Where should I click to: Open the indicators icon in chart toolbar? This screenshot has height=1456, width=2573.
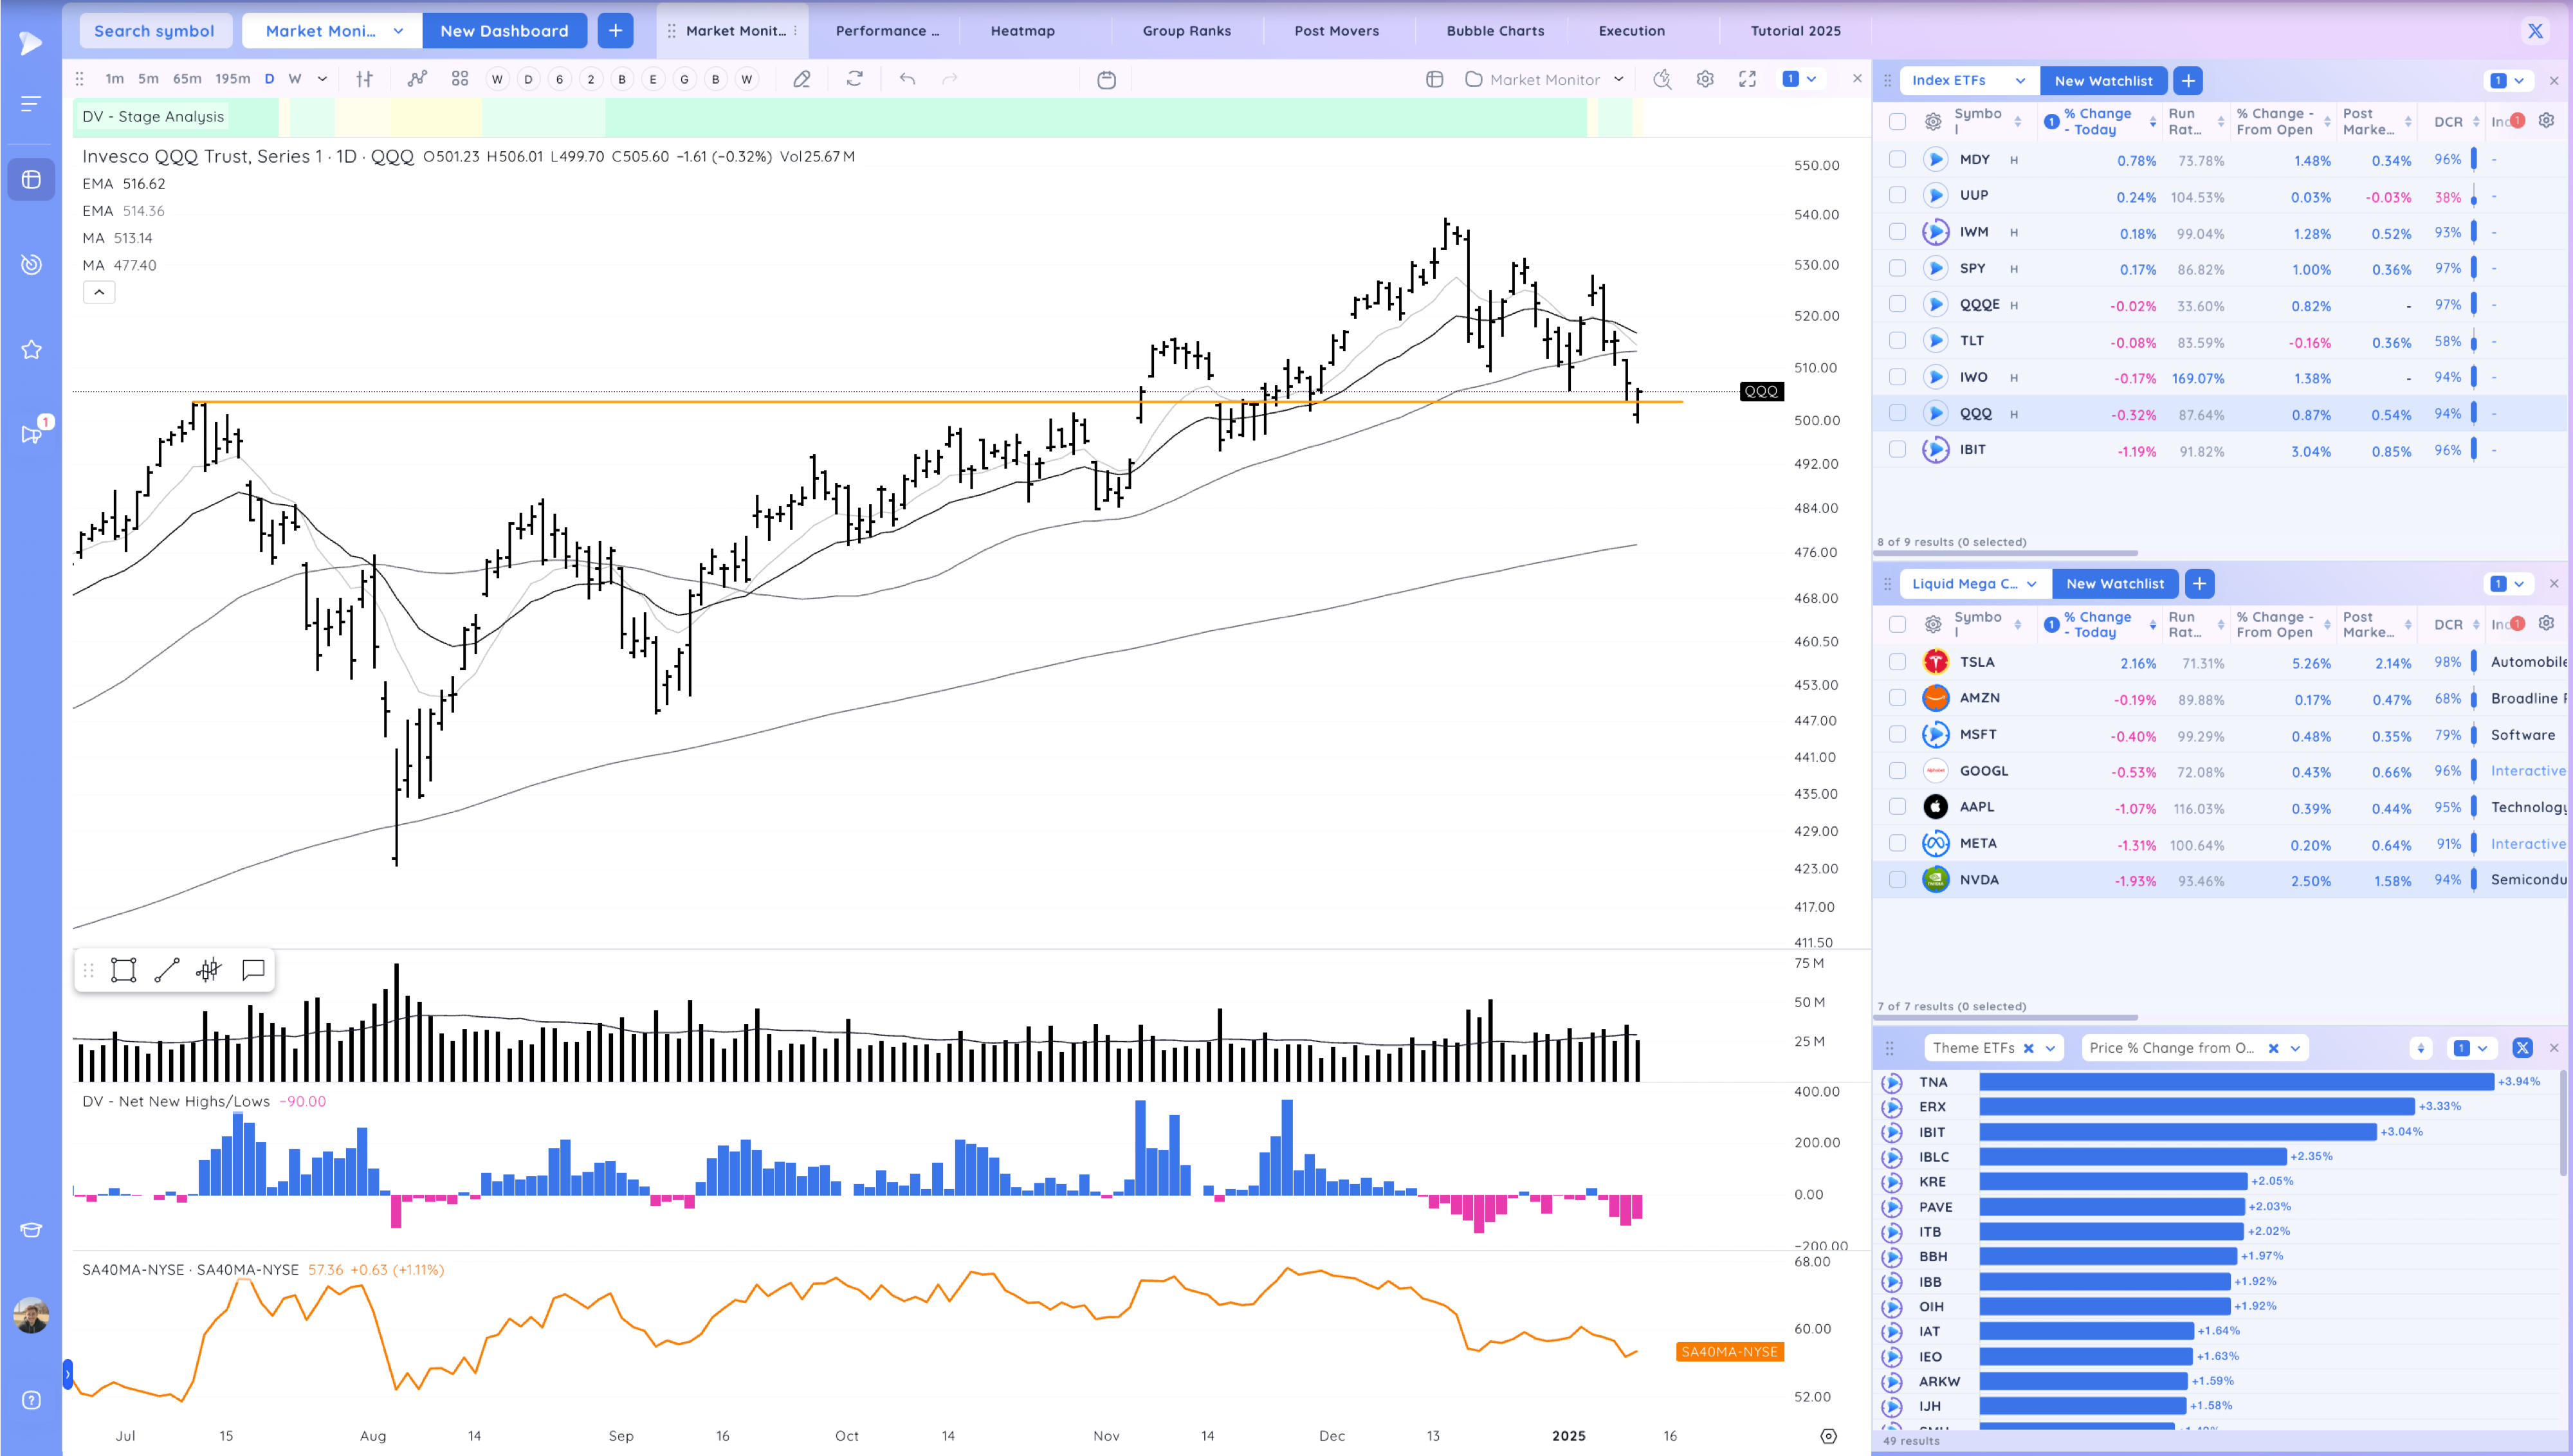pyautogui.click(x=417, y=79)
